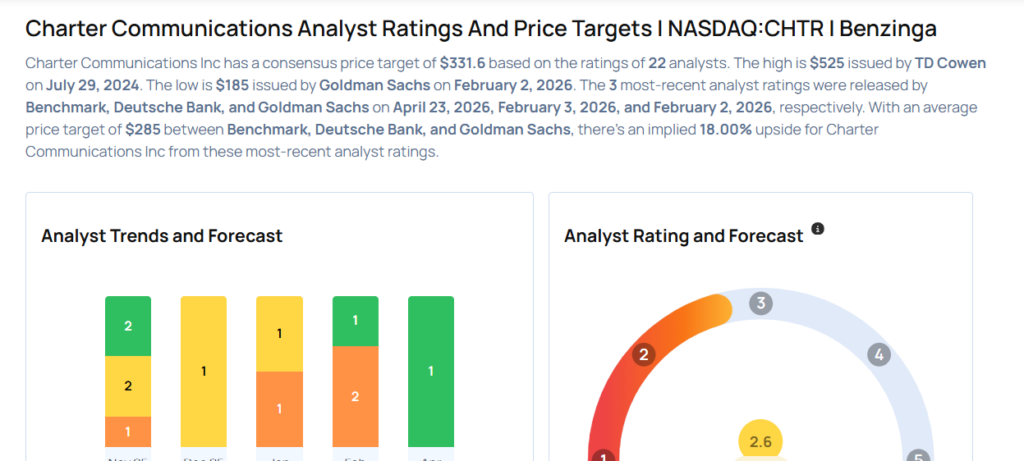Click the orange segment of the January bar
1024x461 pixels.
pyautogui.click(x=279, y=409)
